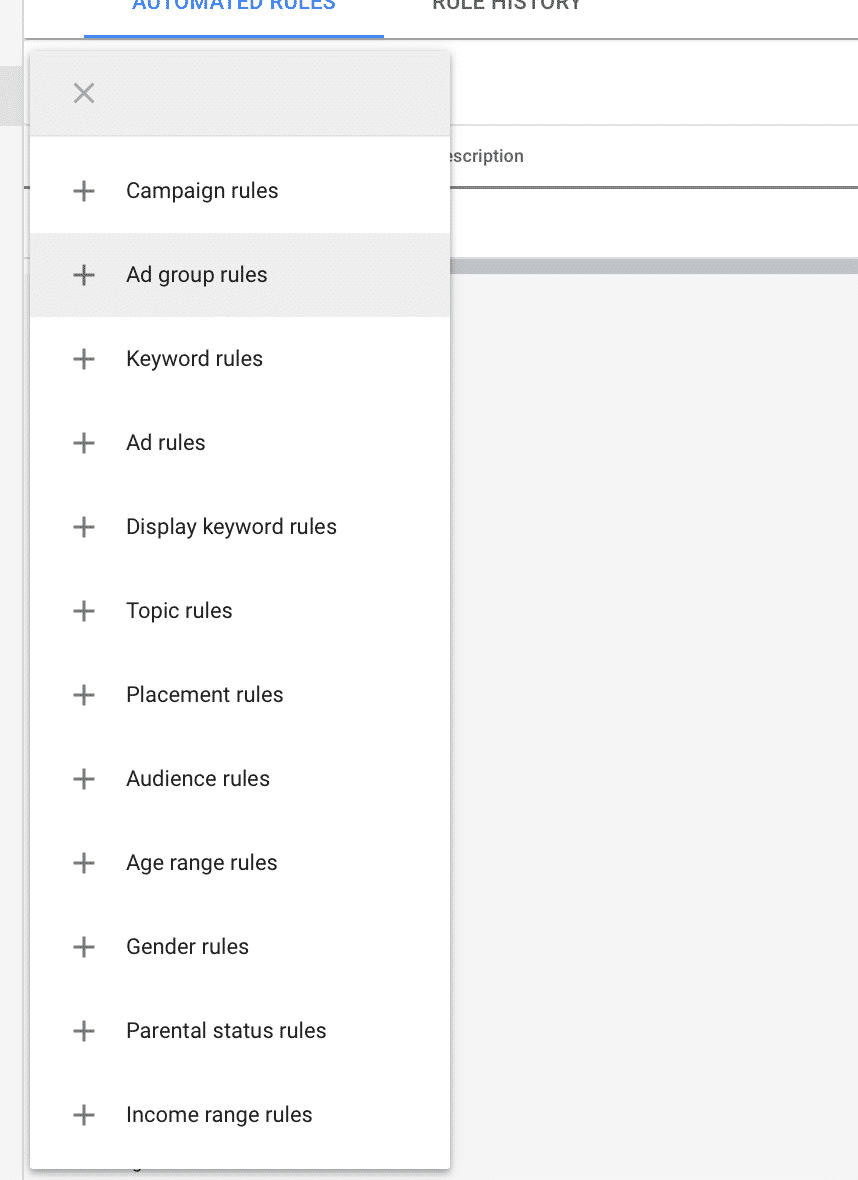Click plus icon beside Display keyword rules
The width and height of the screenshot is (858, 1180).
84,527
